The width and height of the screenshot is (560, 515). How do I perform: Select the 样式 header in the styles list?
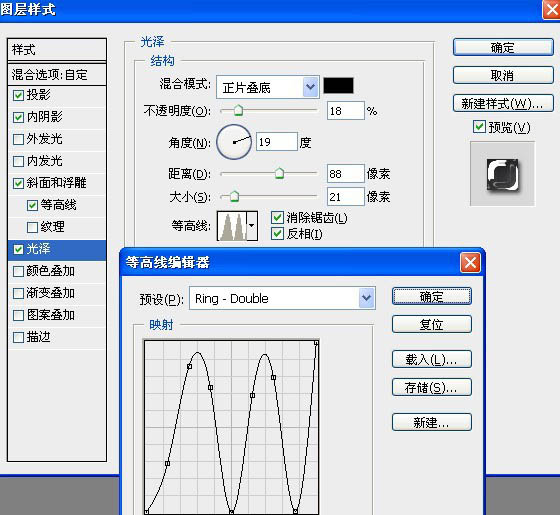click(57, 50)
